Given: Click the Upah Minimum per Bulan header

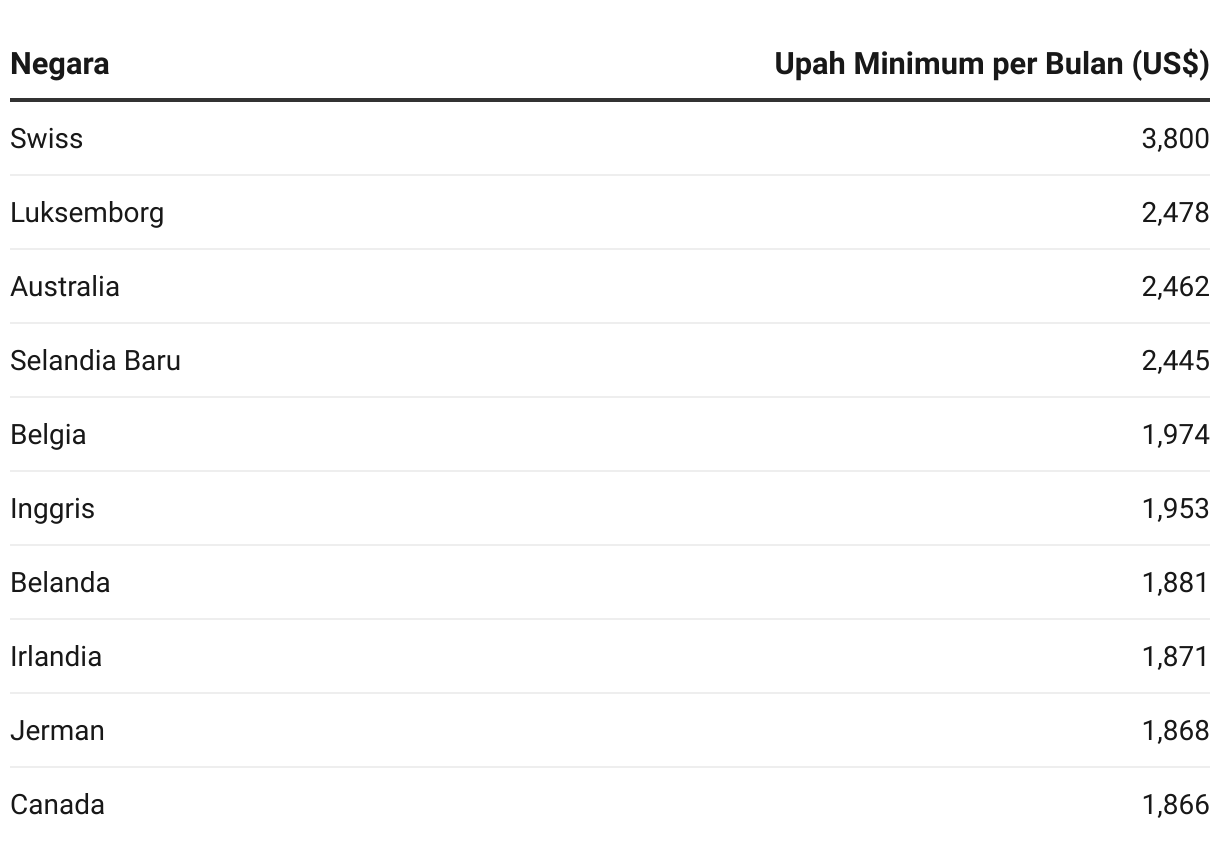Looking at the screenshot, I should point(991,64).
